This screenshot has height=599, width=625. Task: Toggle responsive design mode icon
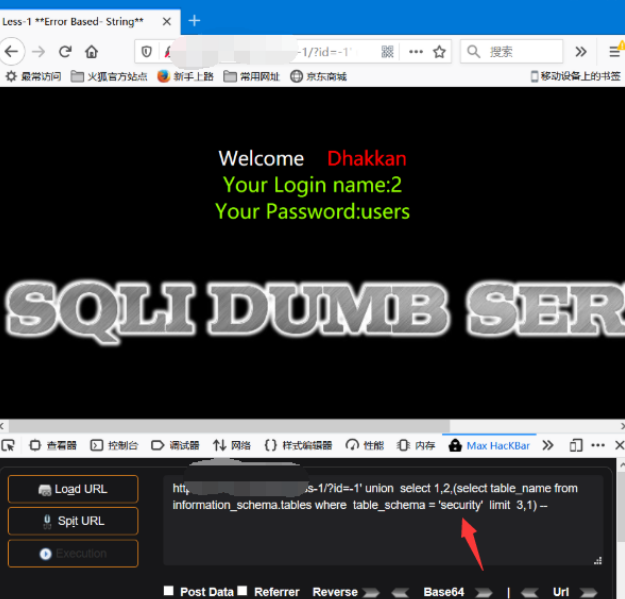576,445
